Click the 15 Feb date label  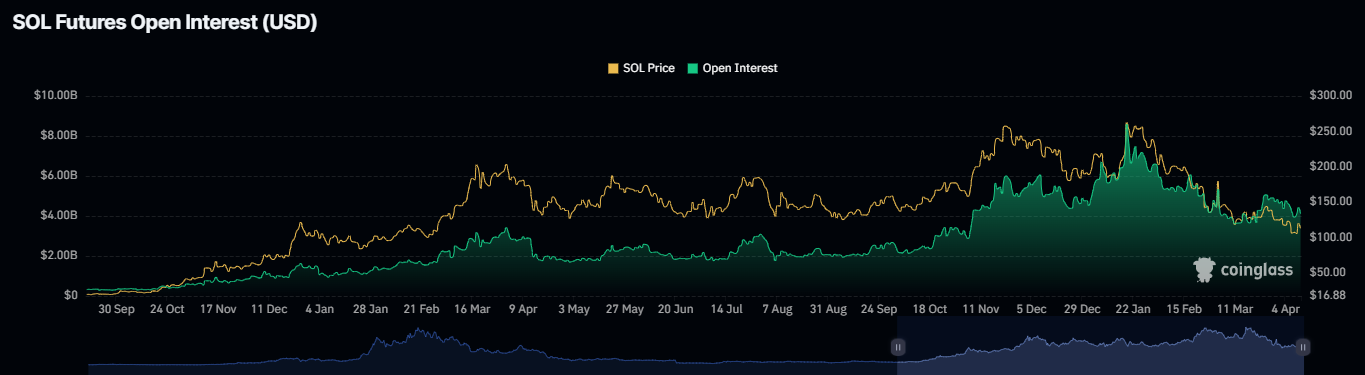[x=1184, y=310]
